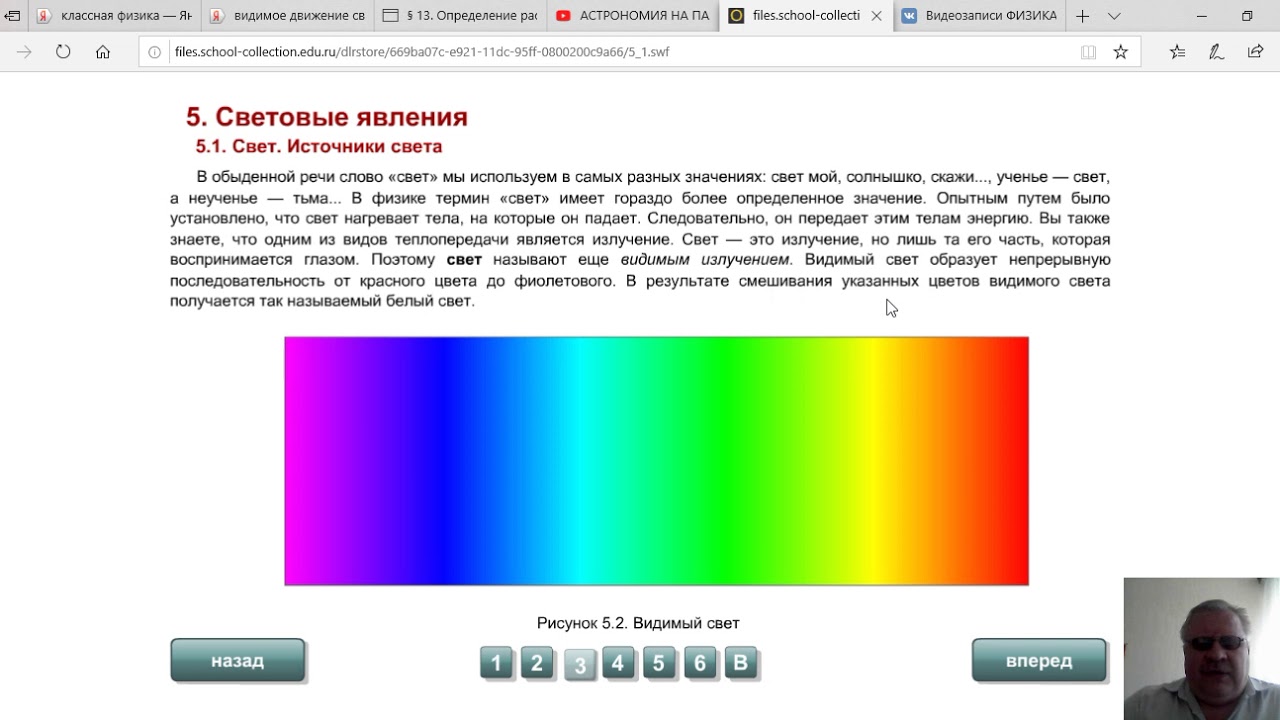Close the files.school-collection tab
This screenshot has width=1280, height=720.
(876, 16)
